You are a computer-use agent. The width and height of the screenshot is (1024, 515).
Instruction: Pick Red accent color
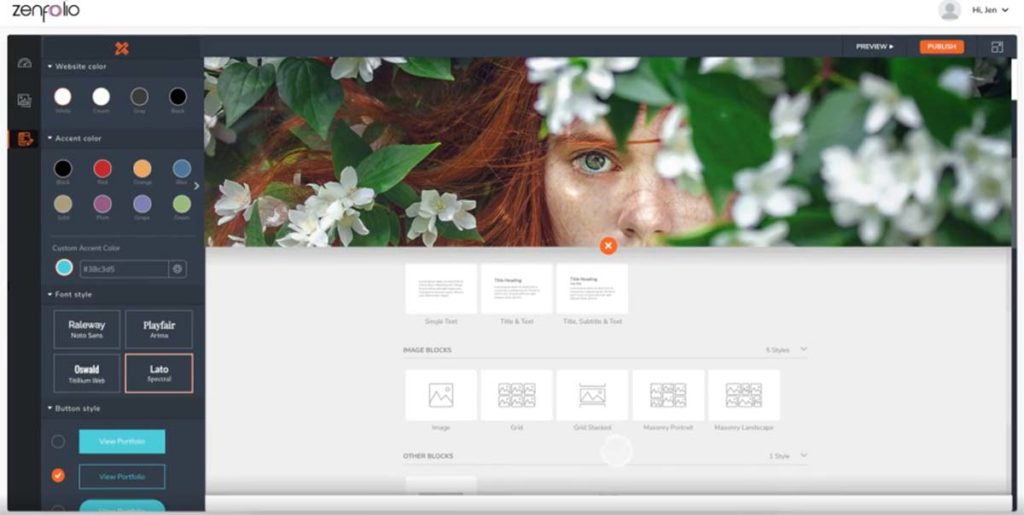tap(102, 169)
